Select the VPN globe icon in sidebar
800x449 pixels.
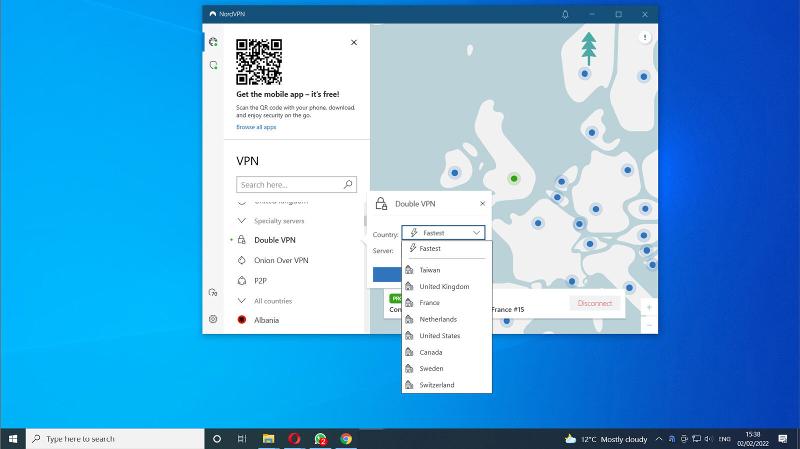[x=213, y=42]
